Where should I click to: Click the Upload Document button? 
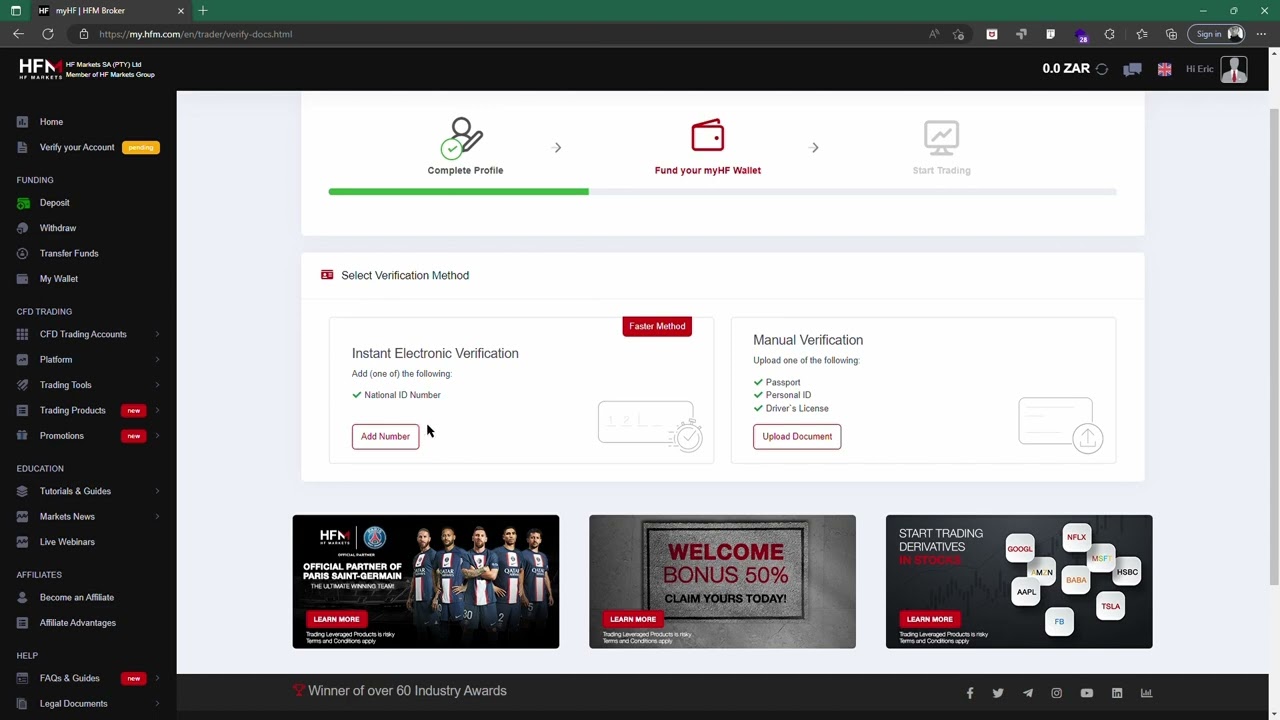tap(797, 436)
